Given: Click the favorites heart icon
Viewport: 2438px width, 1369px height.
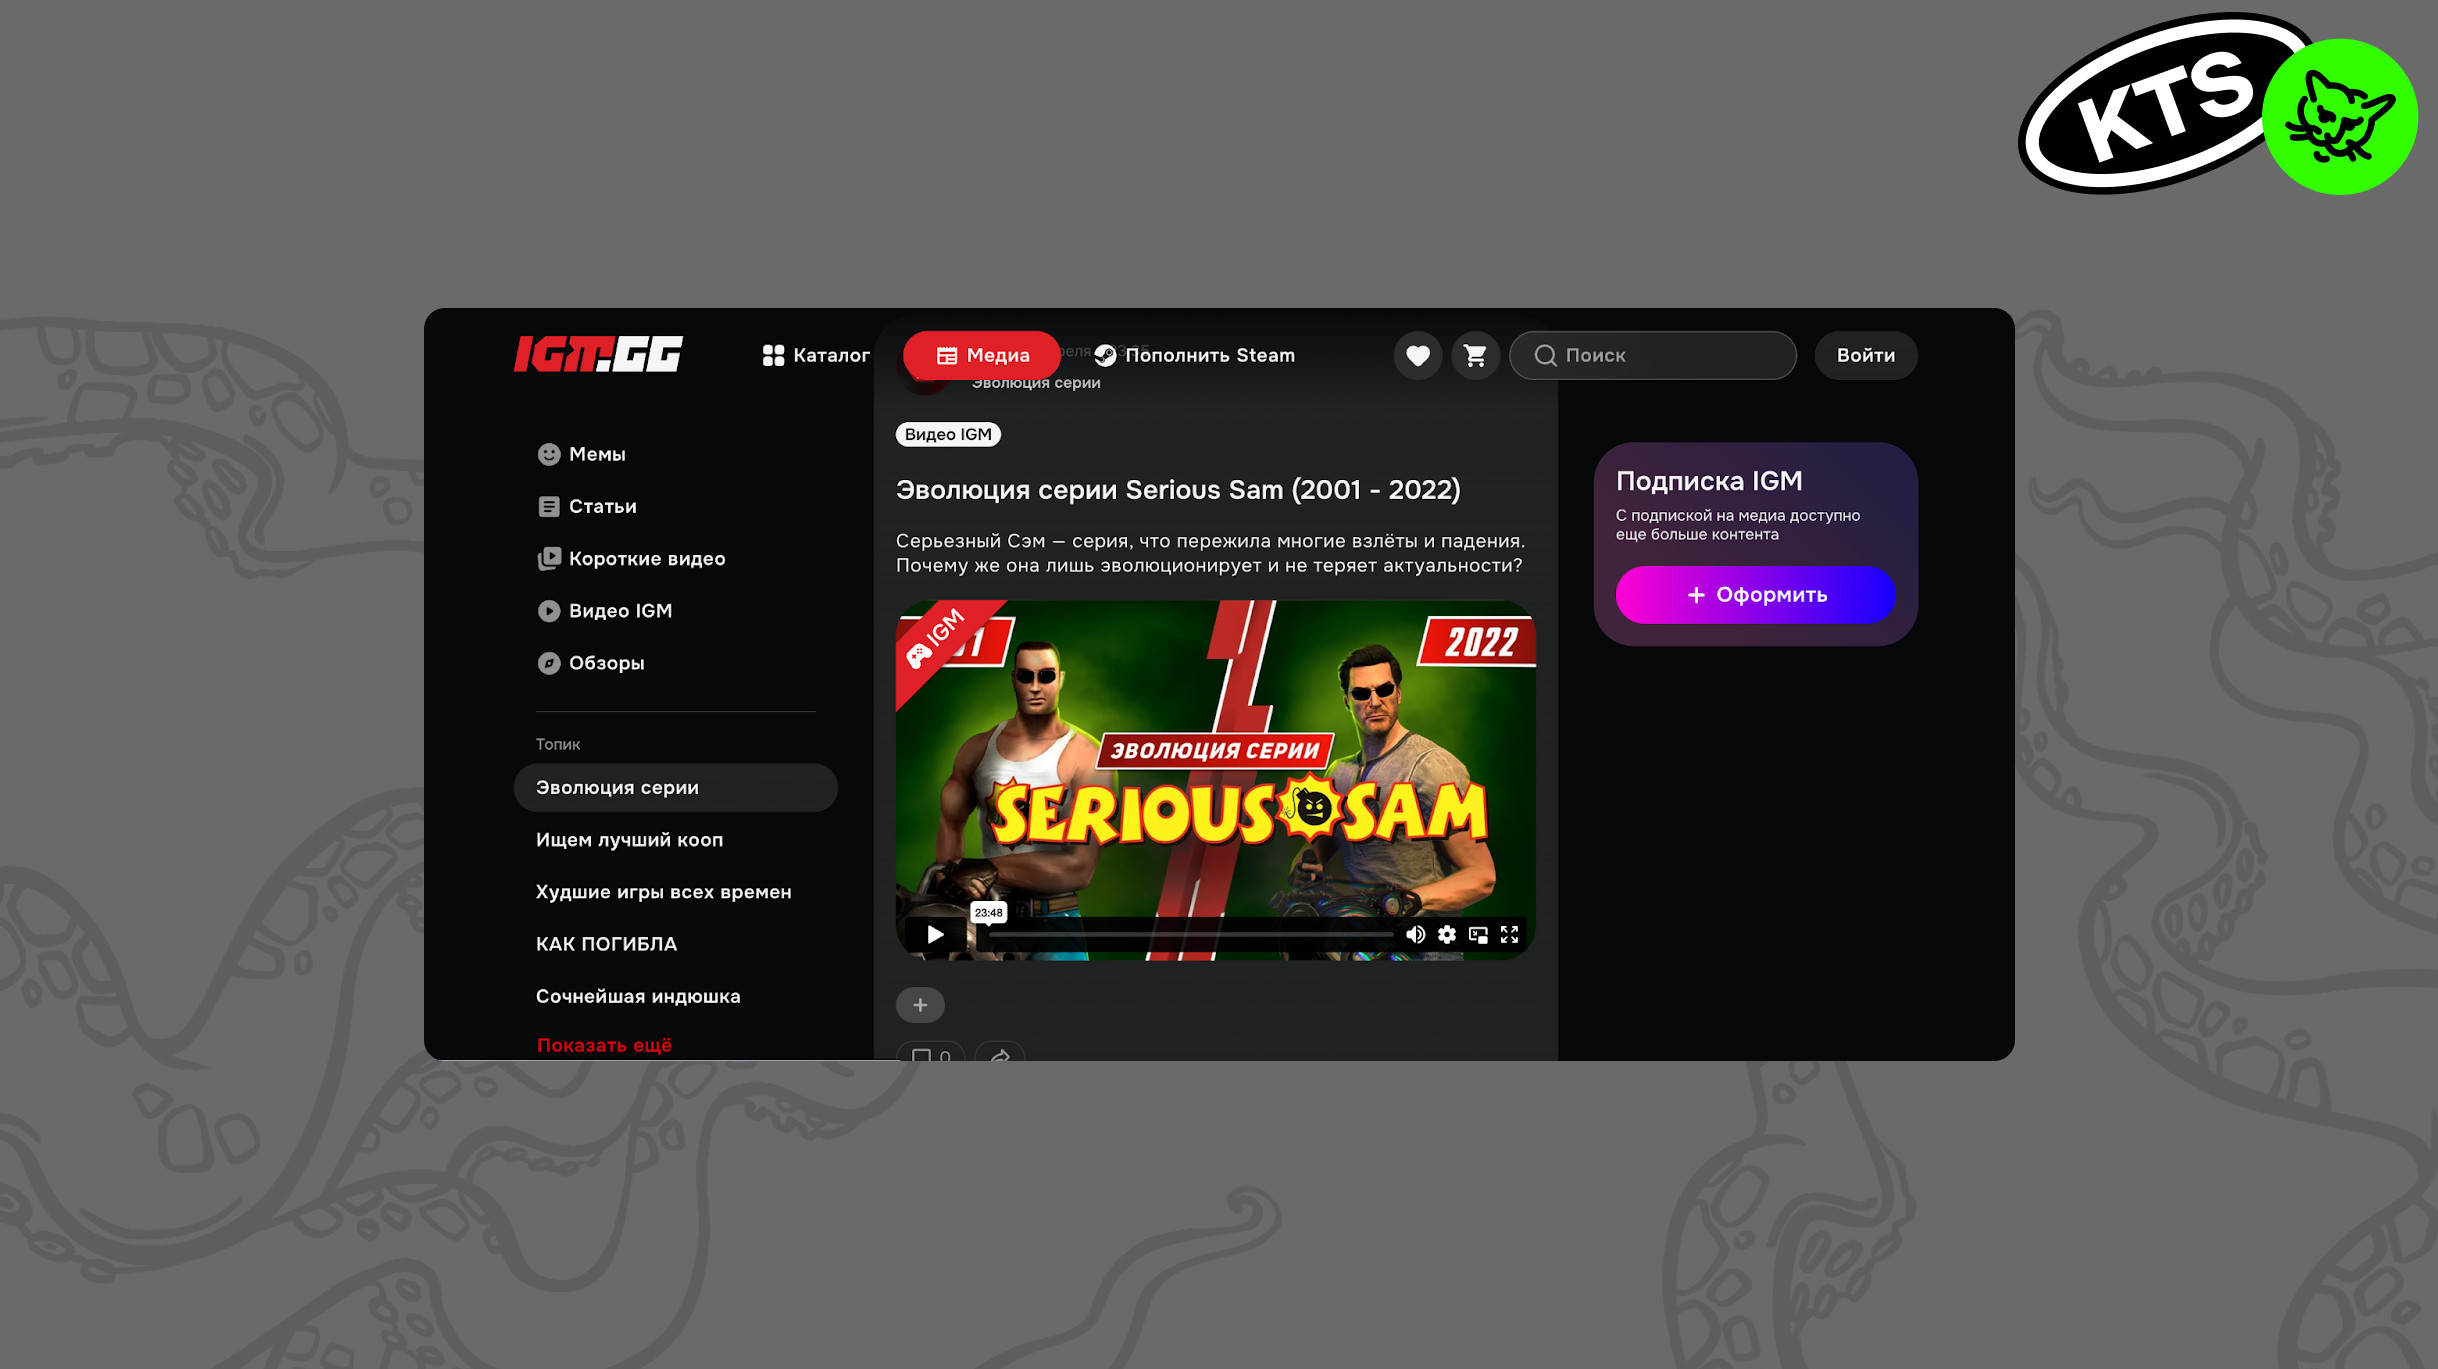Looking at the screenshot, I should 1417,355.
